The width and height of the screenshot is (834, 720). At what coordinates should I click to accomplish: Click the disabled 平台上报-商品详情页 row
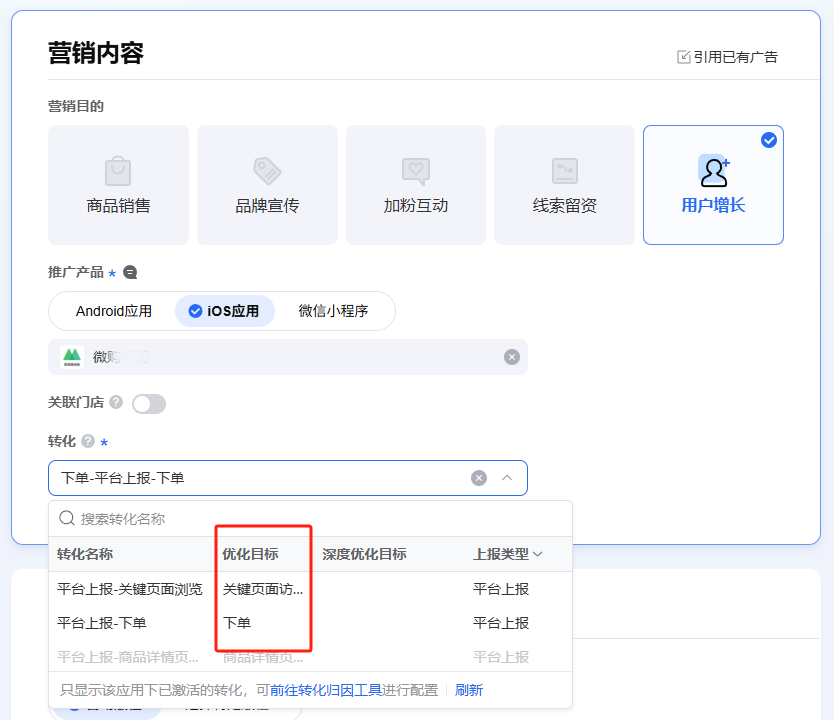pos(311,657)
